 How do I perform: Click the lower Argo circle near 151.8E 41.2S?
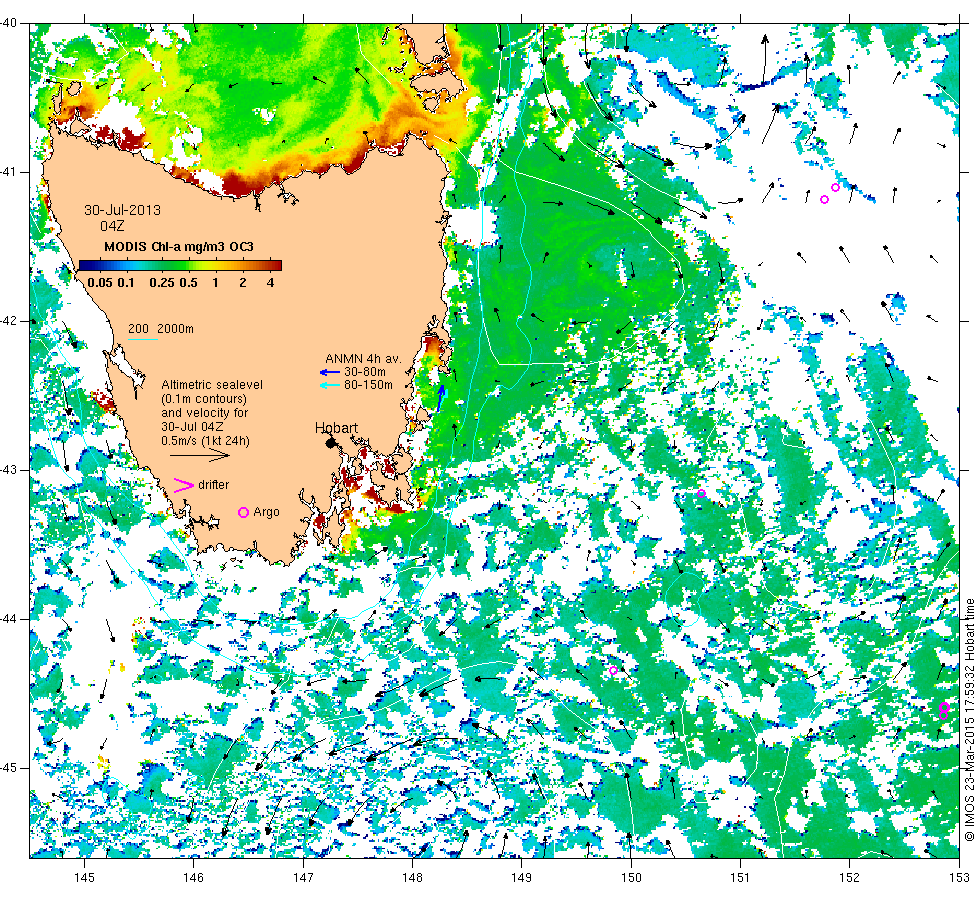click(824, 200)
